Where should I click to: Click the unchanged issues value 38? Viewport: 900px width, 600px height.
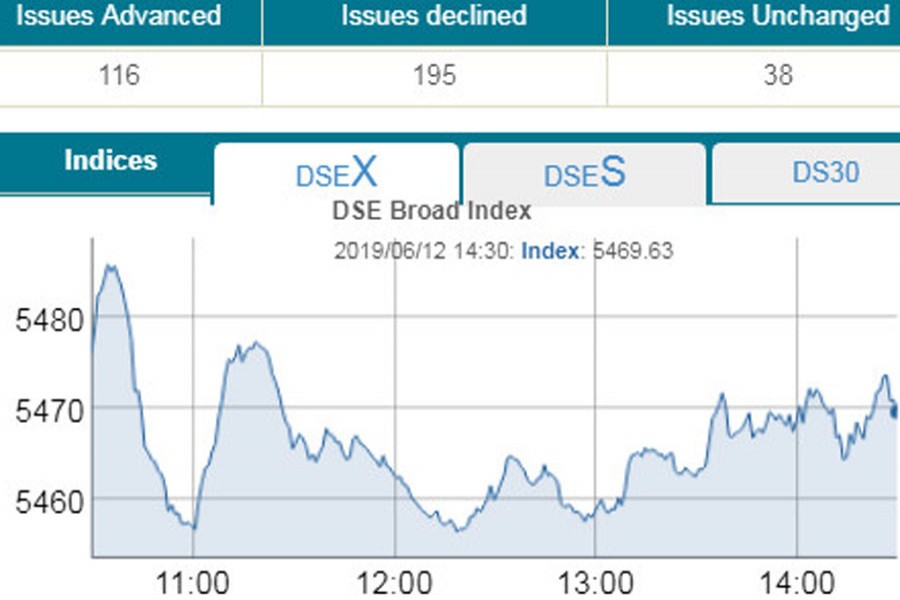point(777,76)
